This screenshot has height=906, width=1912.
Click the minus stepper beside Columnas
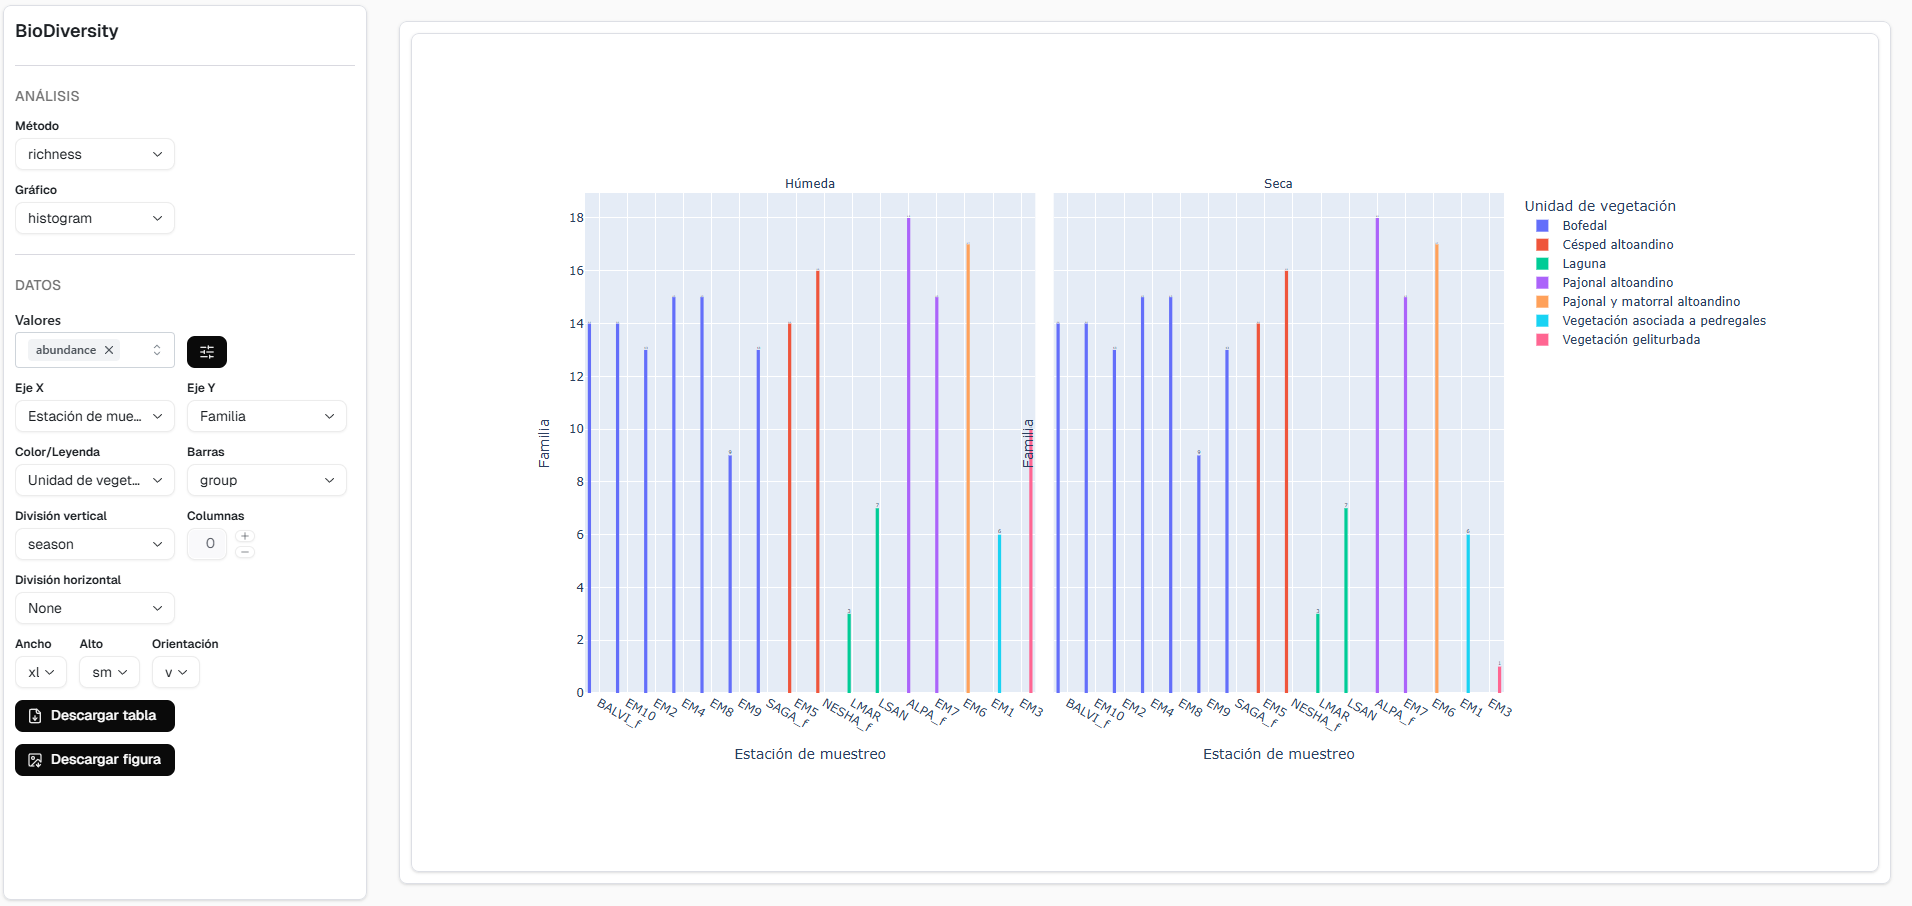(x=245, y=551)
